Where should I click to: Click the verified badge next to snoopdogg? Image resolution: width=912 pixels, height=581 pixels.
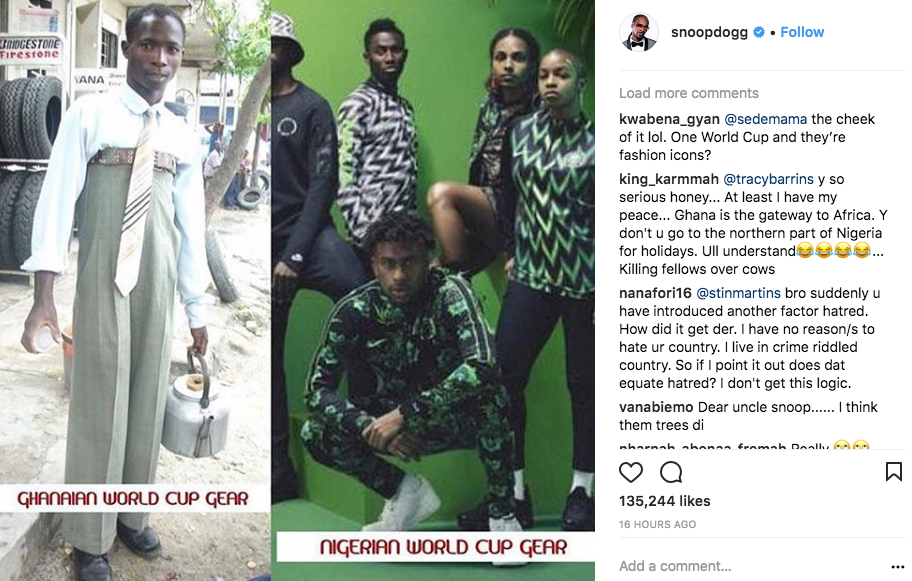[x=759, y=33]
